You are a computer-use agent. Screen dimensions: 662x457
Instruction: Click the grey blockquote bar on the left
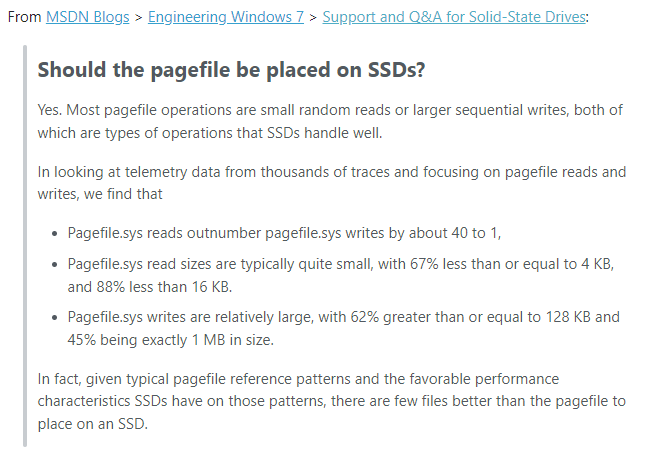(x=25, y=246)
